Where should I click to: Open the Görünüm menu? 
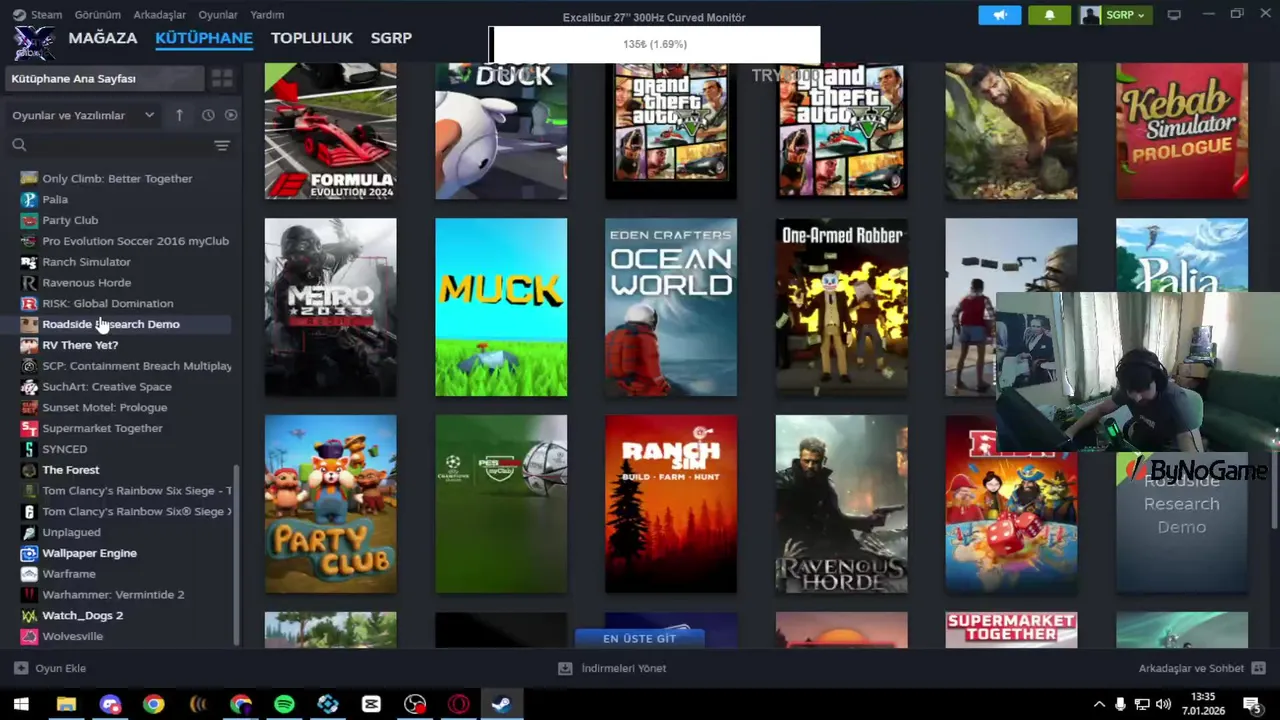pyautogui.click(x=97, y=15)
